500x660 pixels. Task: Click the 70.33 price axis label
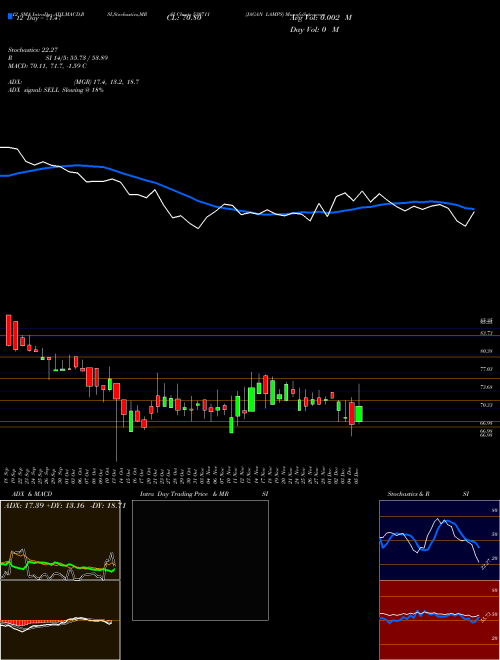(486, 405)
